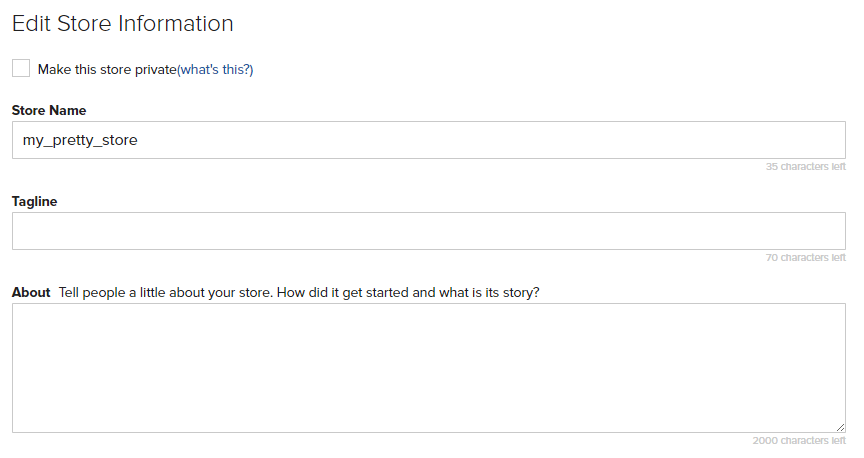Focus the About text area
The width and height of the screenshot is (864, 458).
point(429,368)
